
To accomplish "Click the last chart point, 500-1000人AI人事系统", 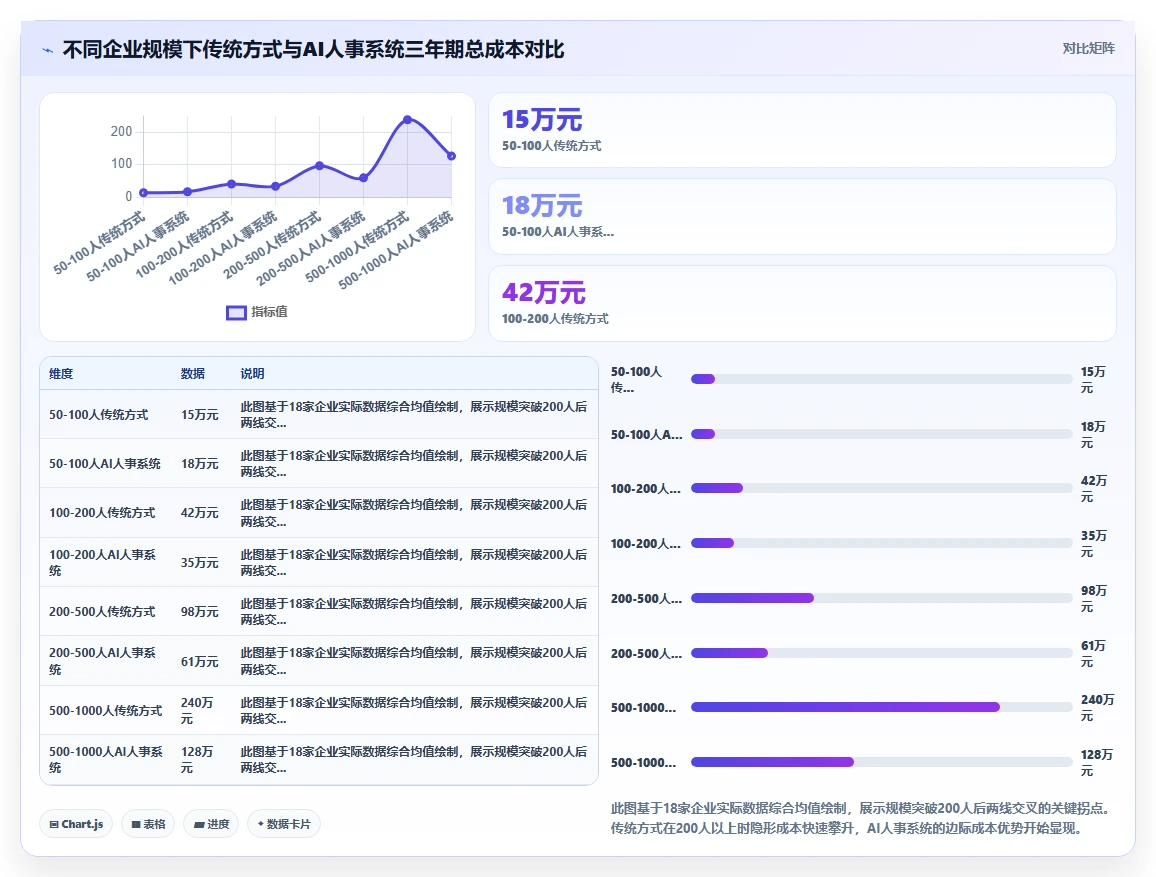I will [x=451, y=156].
